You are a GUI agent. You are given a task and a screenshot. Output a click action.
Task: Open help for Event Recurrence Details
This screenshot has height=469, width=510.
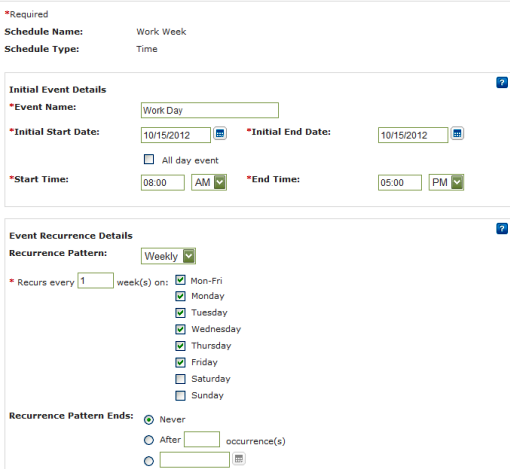(x=502, y=229)
